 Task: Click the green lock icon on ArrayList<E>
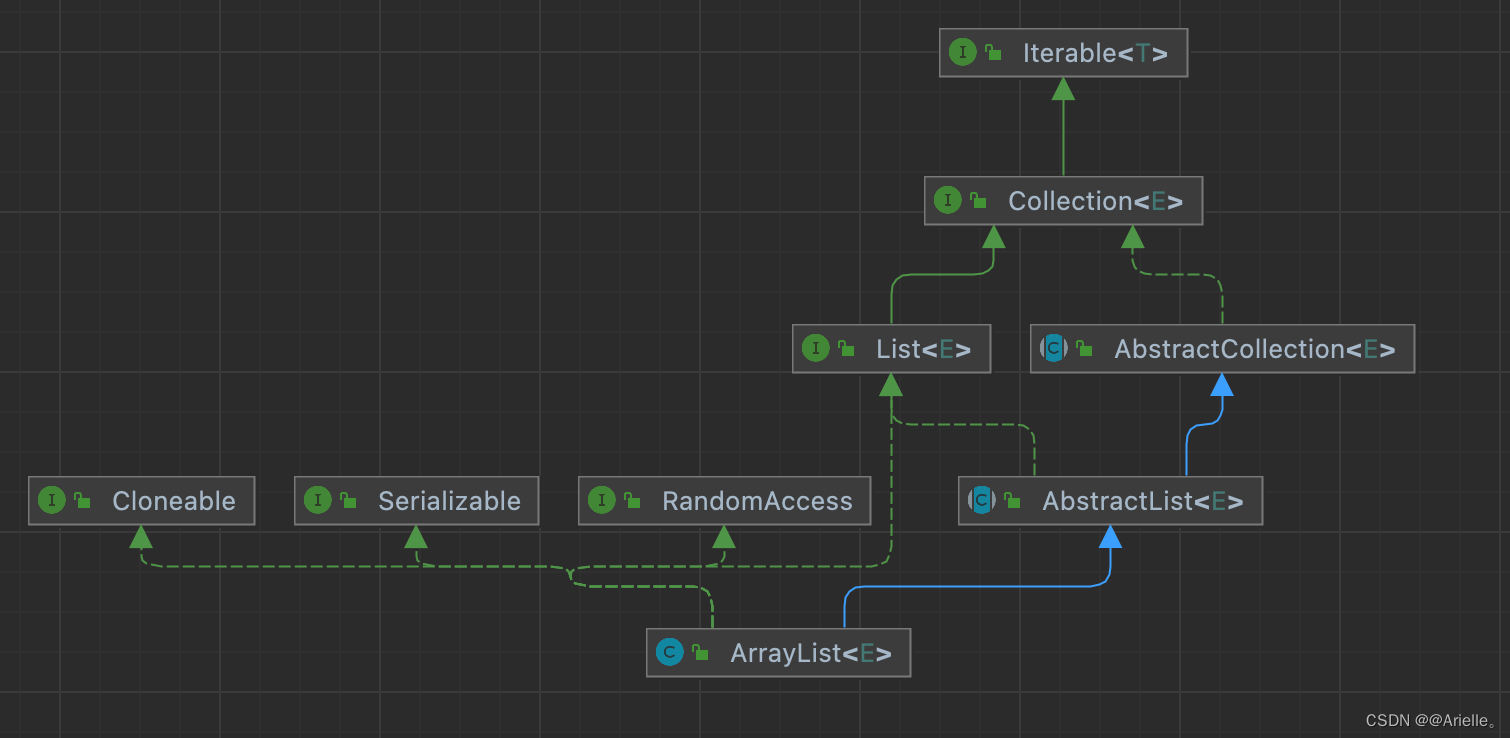701,653
